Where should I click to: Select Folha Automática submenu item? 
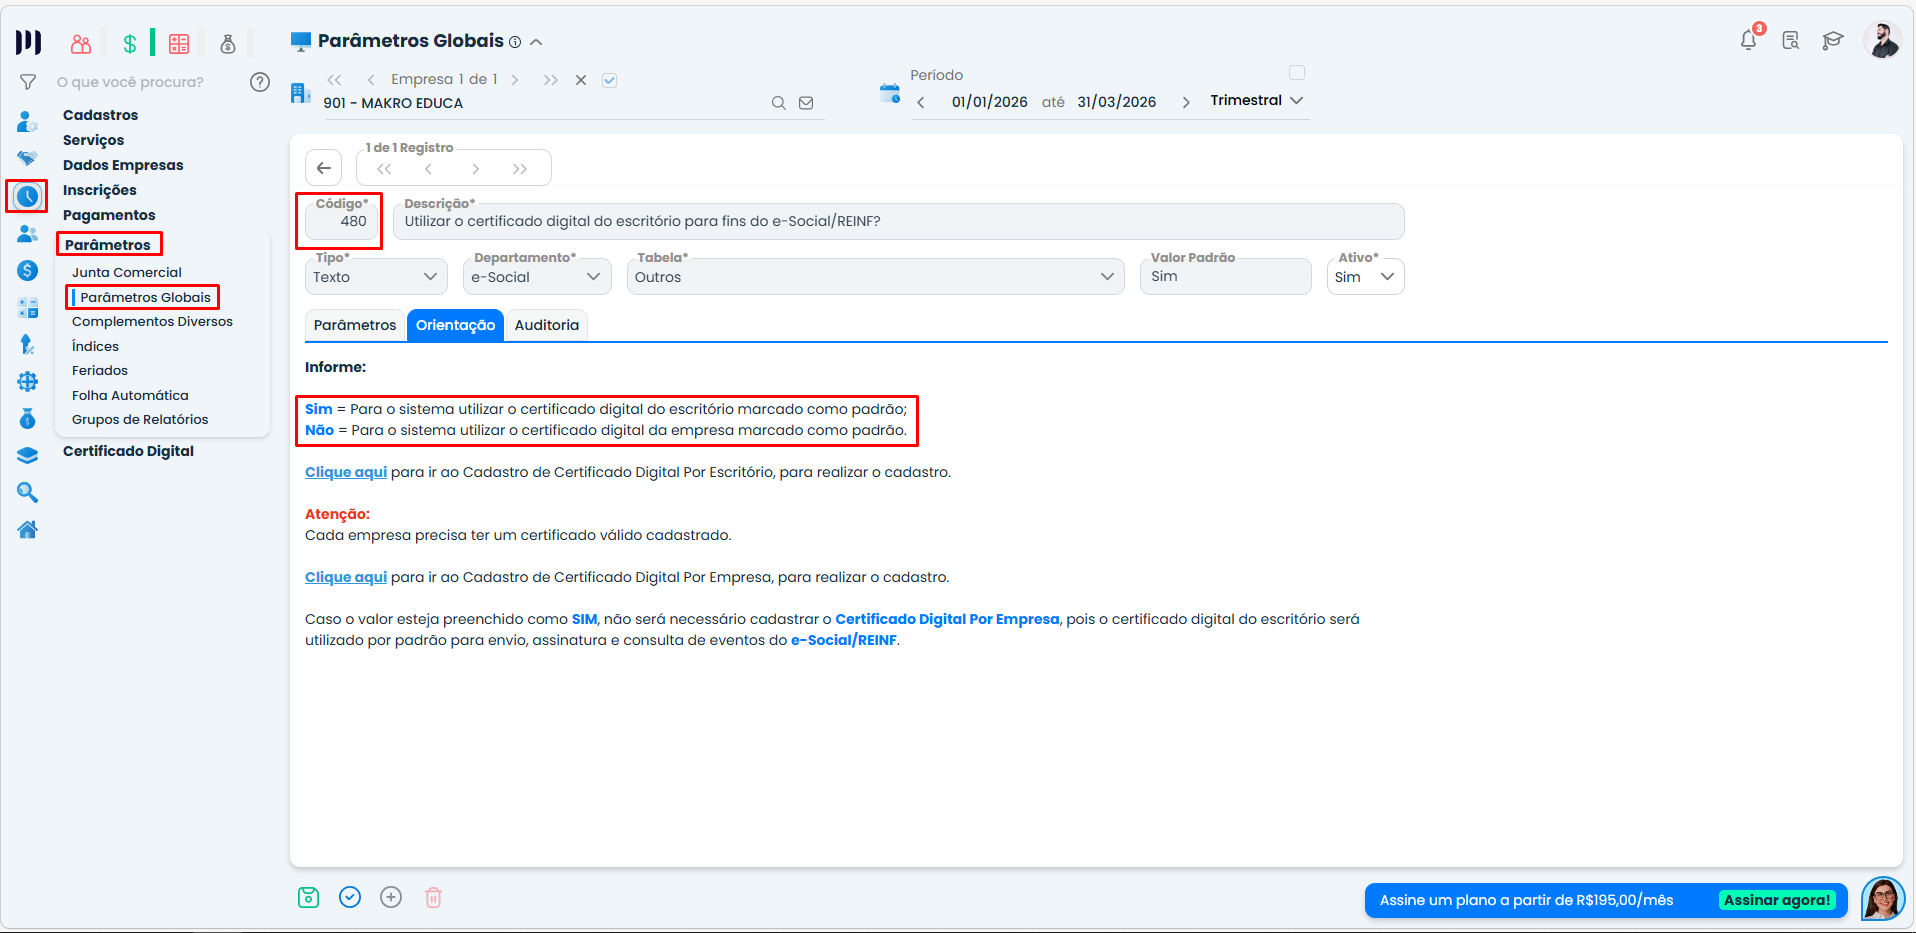click(x=130, y=395)
